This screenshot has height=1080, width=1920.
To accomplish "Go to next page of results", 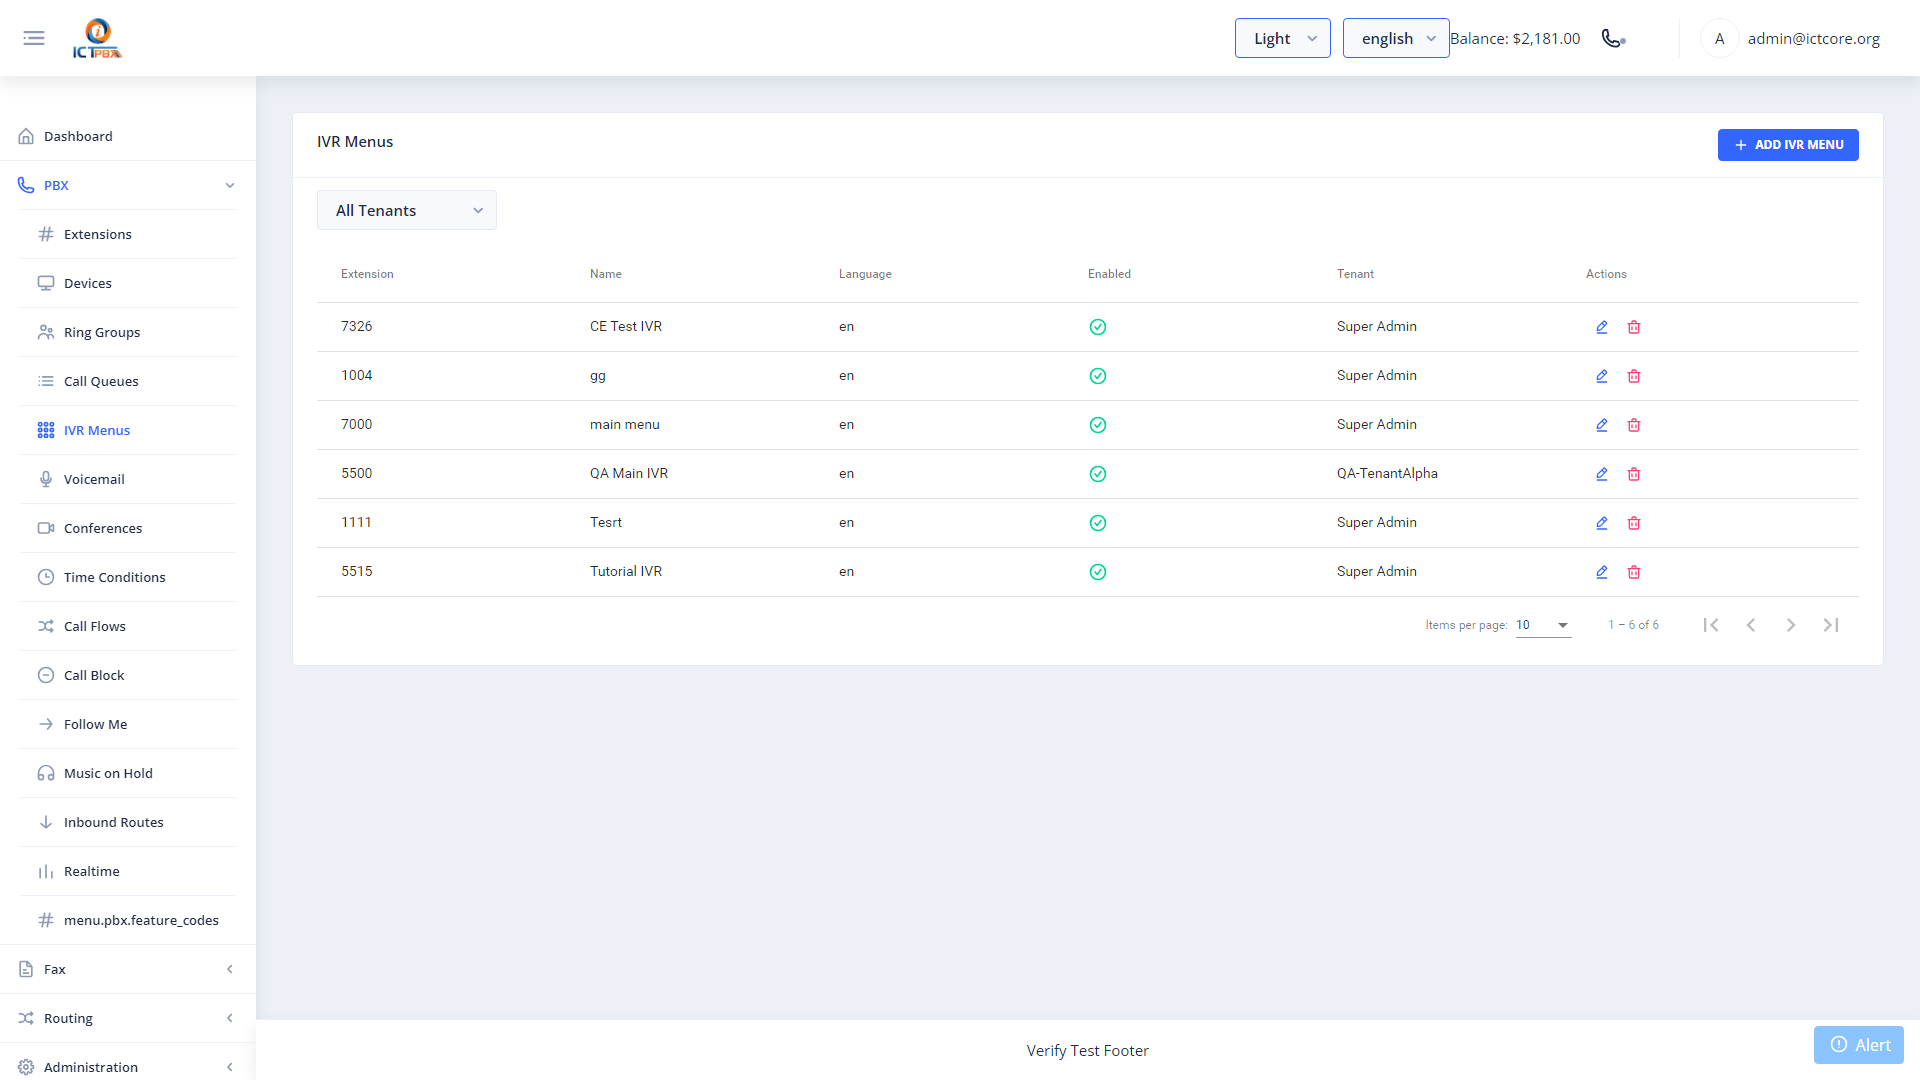I will pos(1791,625).
